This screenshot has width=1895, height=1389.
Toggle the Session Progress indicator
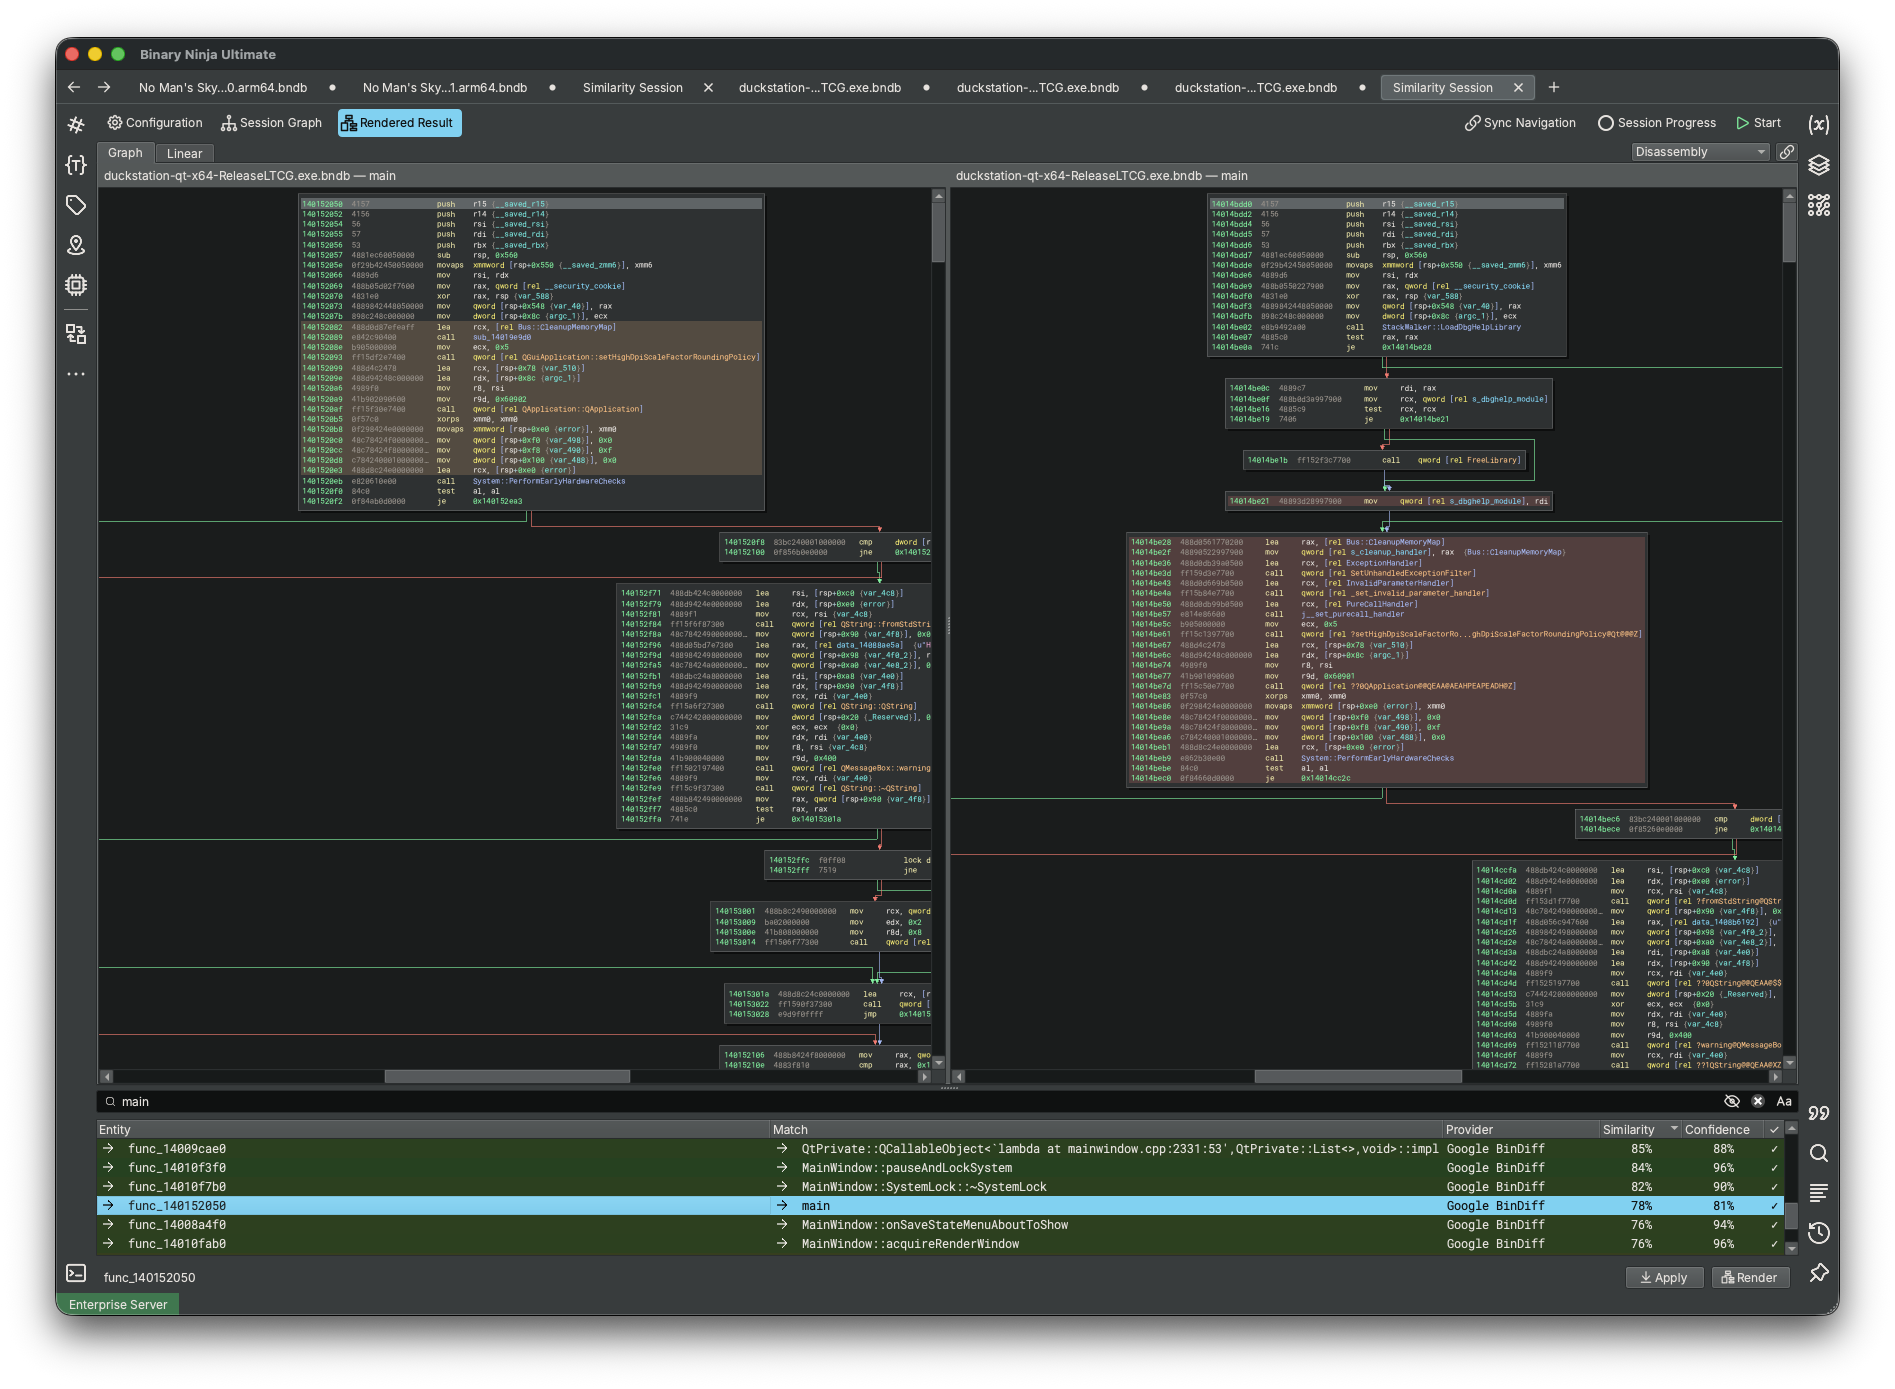click(1656, 123)
